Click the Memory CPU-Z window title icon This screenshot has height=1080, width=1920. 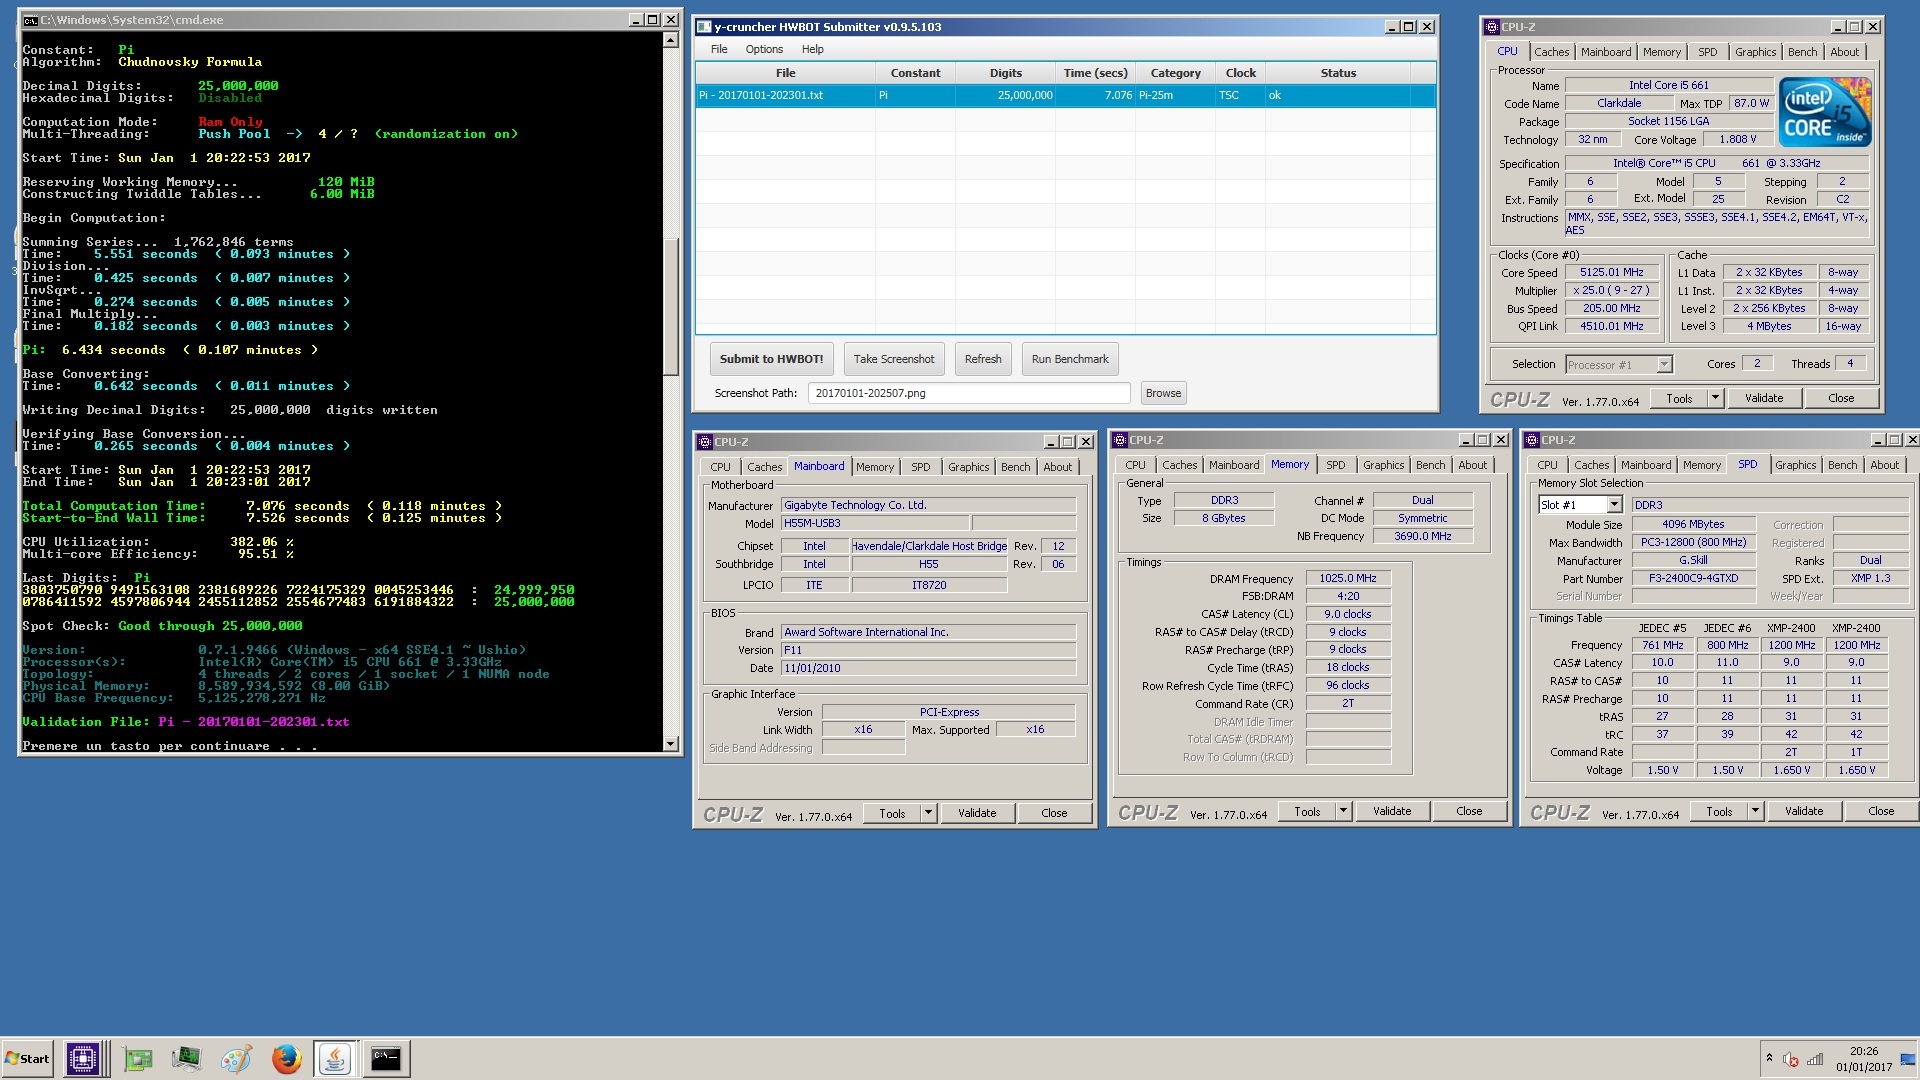(x=1120, y=440)
